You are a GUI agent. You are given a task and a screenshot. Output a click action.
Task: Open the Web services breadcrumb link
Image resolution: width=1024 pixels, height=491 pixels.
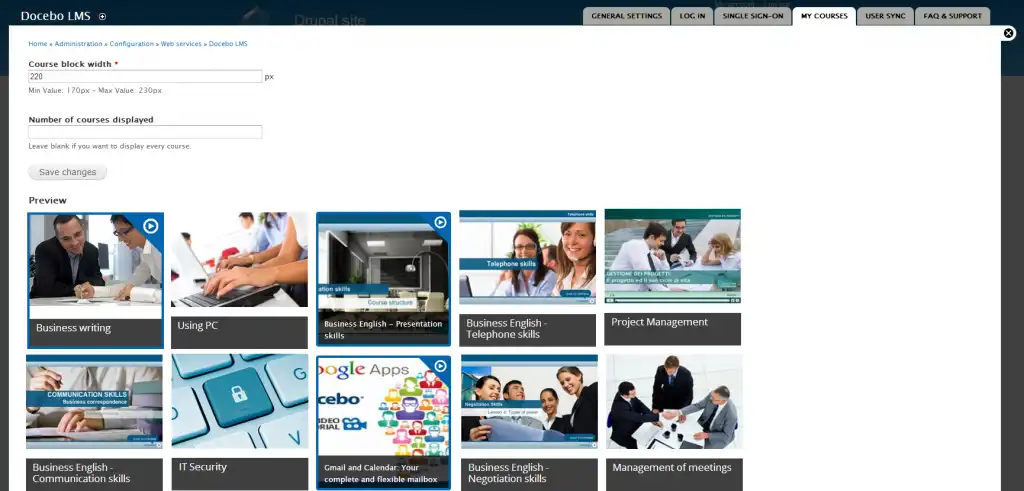(181, 44)
